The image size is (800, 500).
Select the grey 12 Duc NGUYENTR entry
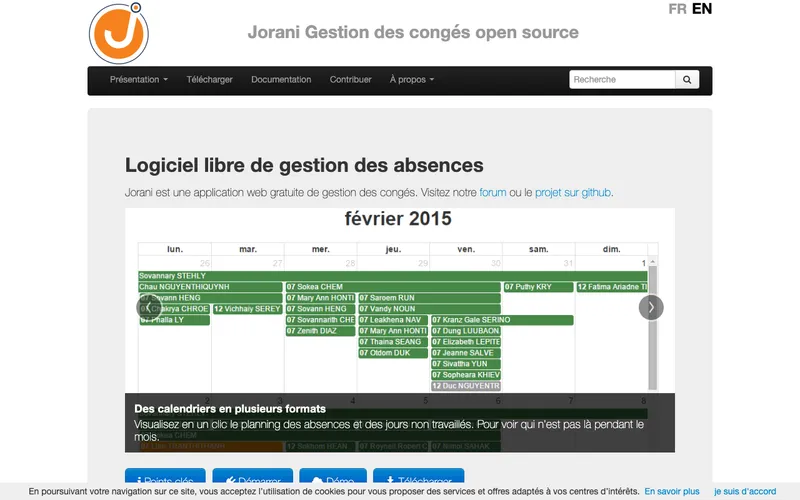[x=466, y=386]
